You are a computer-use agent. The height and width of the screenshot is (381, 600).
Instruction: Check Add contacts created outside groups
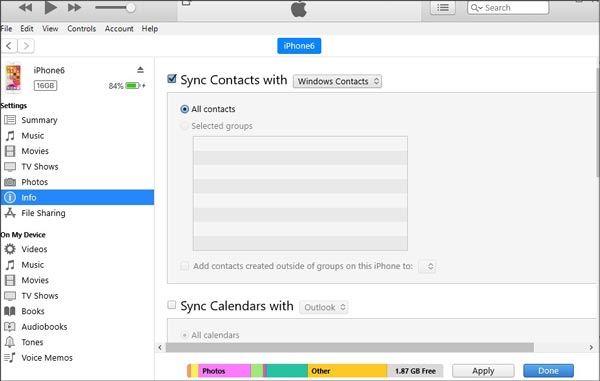(184, 266)
